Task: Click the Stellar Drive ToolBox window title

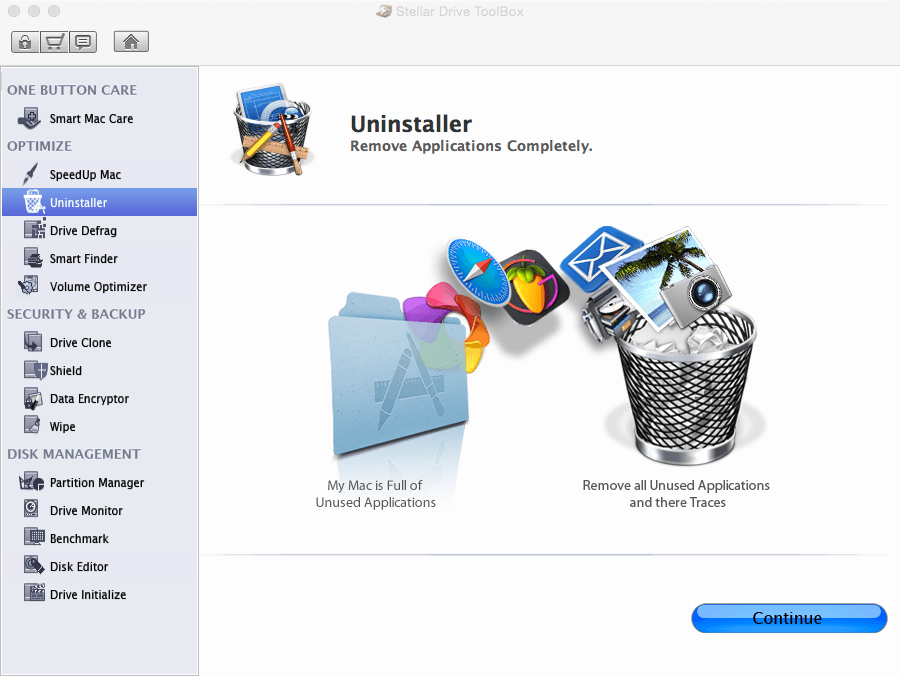Action: click(x=459, y=11)
